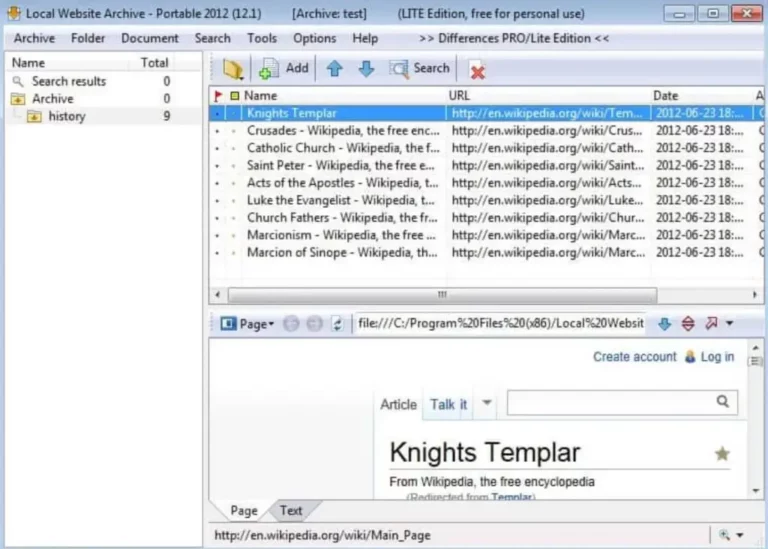Select the history folder
The height and width of the screenshot is (549, 768).
(67, 117)
